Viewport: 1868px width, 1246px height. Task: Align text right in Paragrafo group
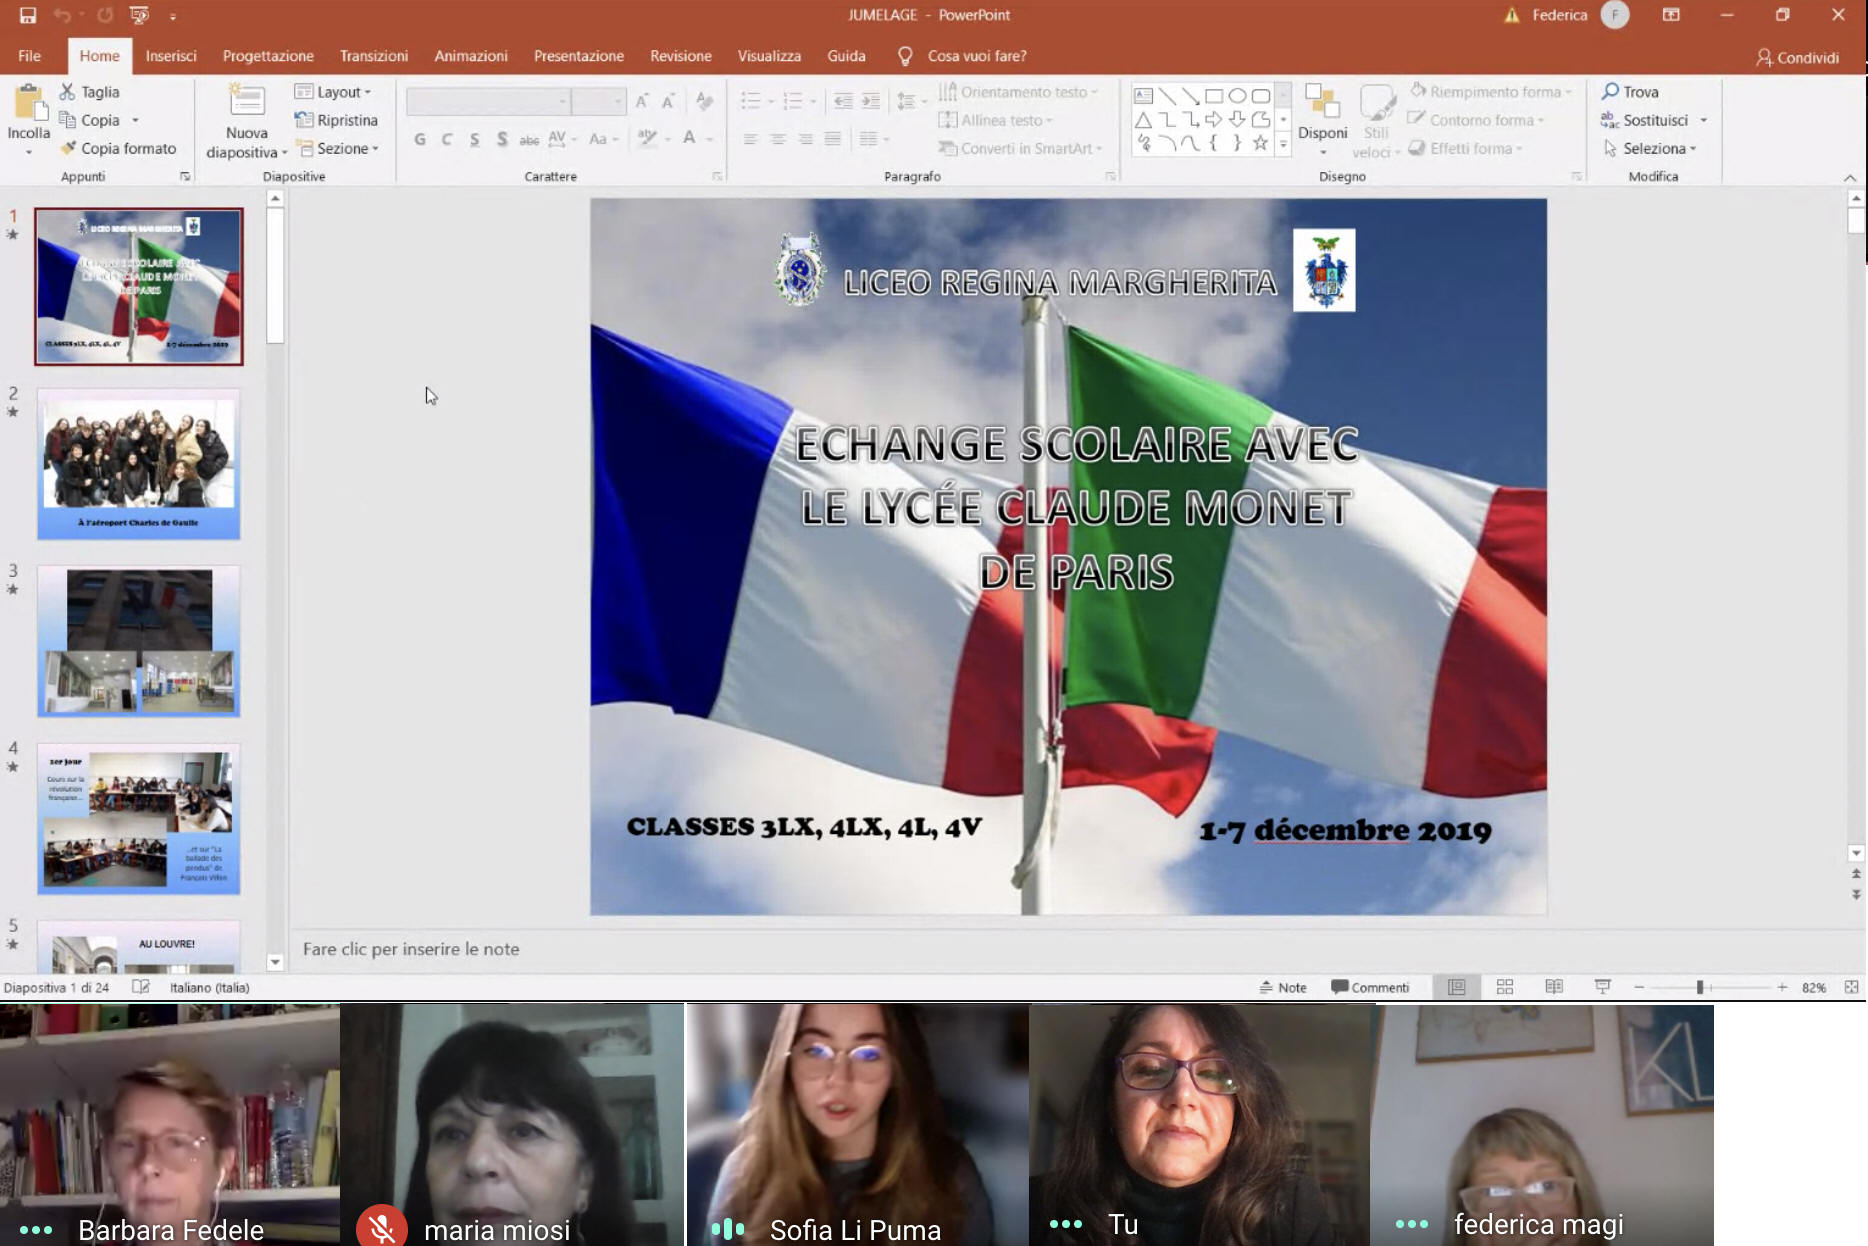click(805, 139)
